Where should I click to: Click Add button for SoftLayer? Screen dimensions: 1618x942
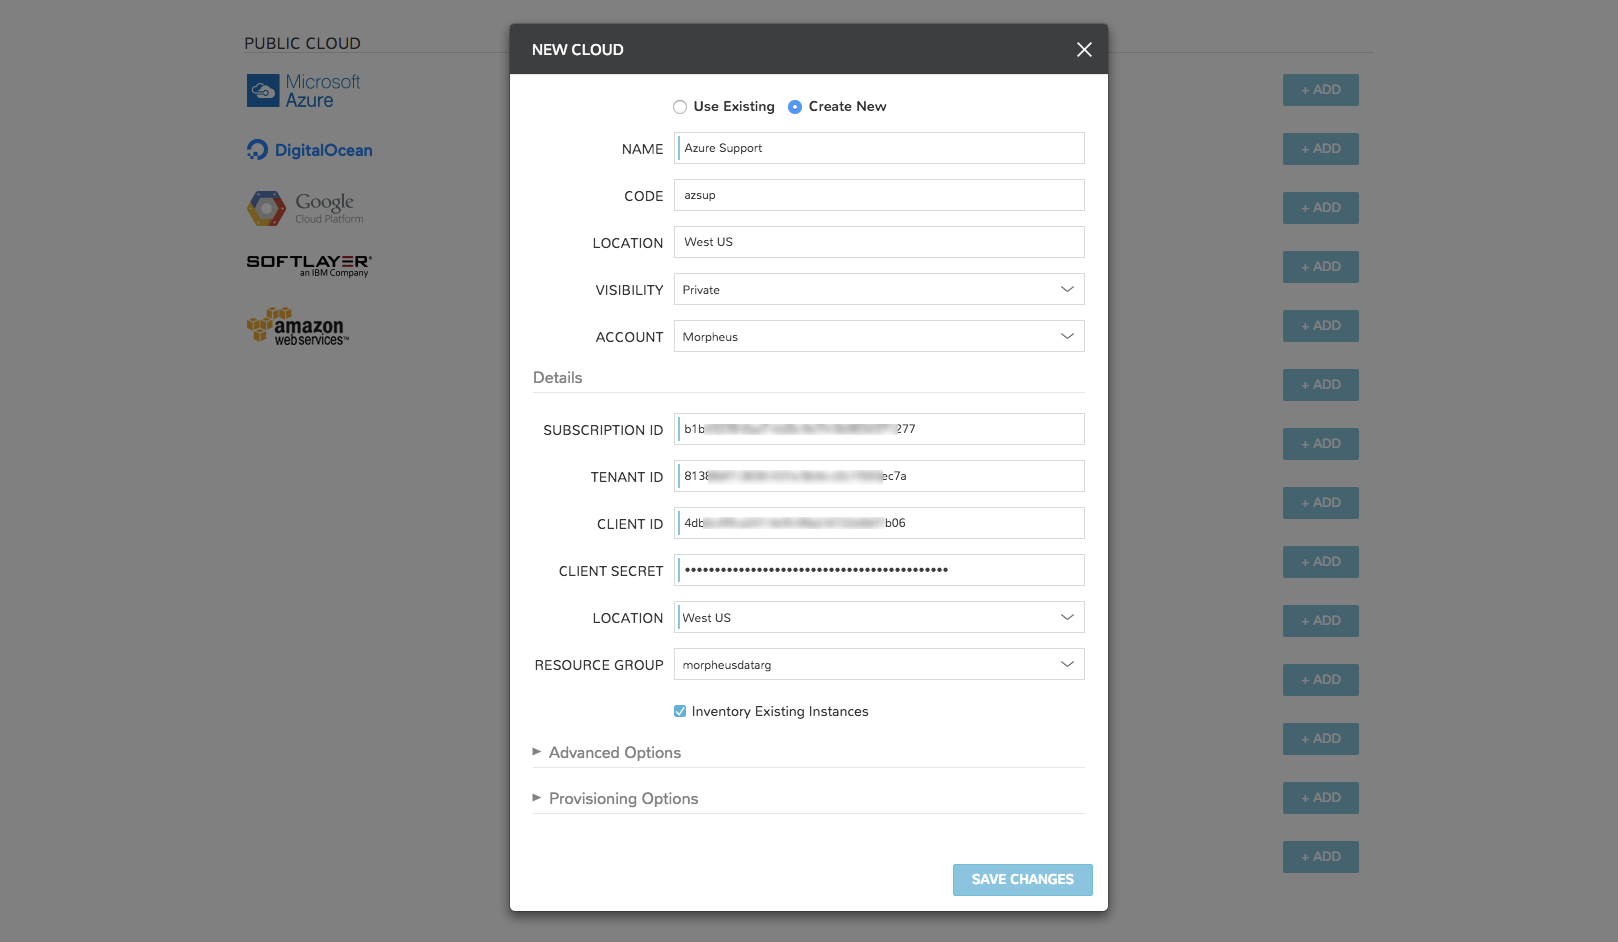pyautogui.click(x=1321, y=267)
